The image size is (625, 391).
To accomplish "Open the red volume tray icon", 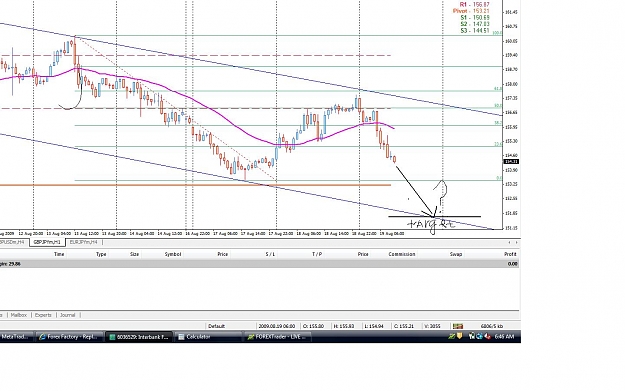I will click(x=487, y=337).
